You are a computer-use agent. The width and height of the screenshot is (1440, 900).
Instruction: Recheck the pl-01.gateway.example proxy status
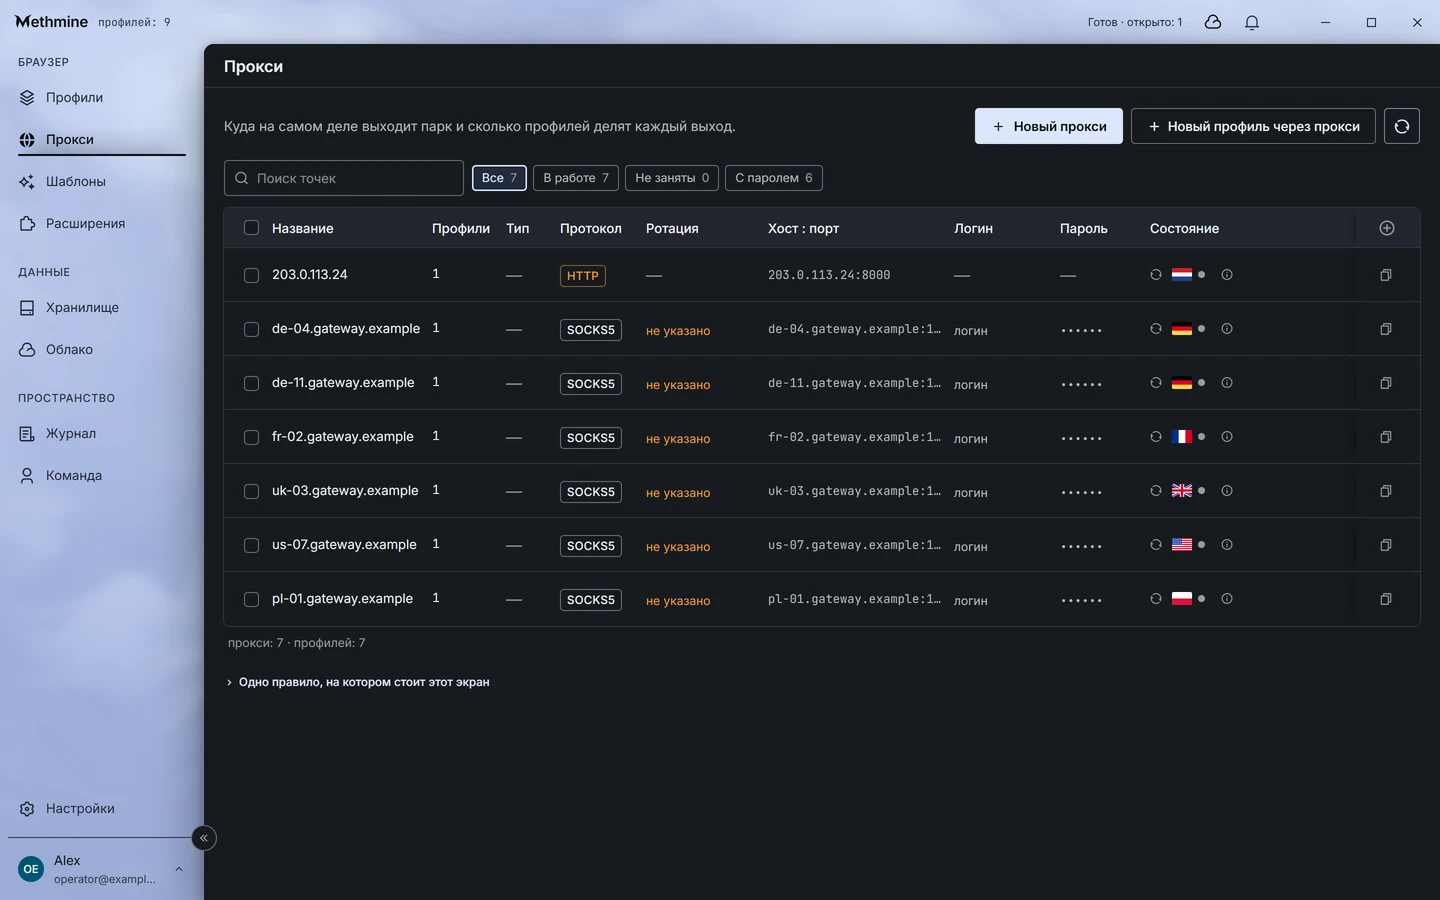[1156, 599]
